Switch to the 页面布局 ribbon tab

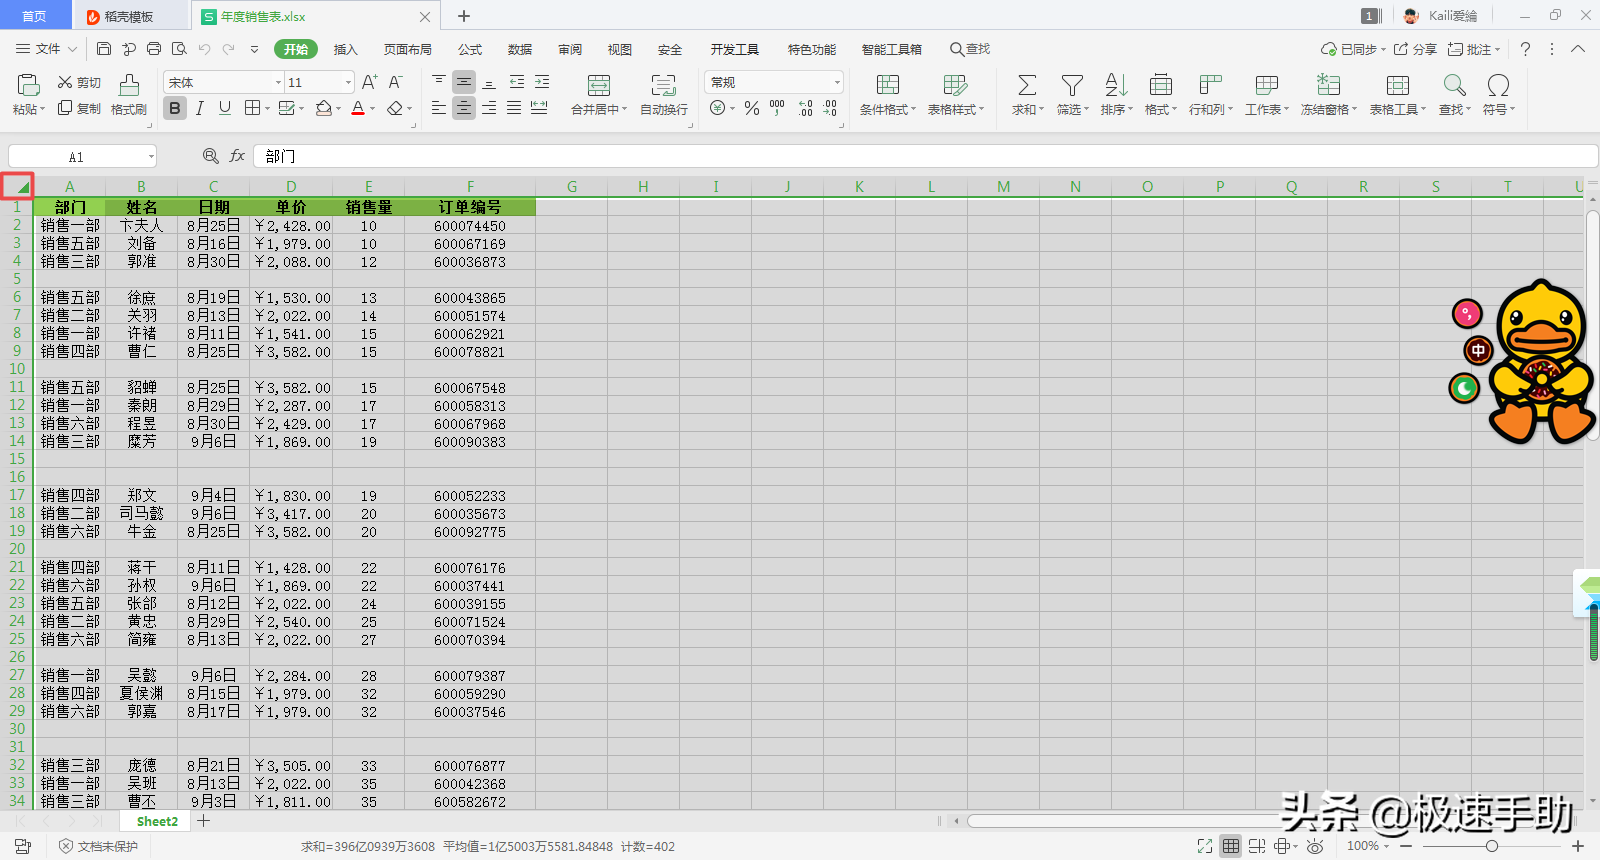pos(408,49)
